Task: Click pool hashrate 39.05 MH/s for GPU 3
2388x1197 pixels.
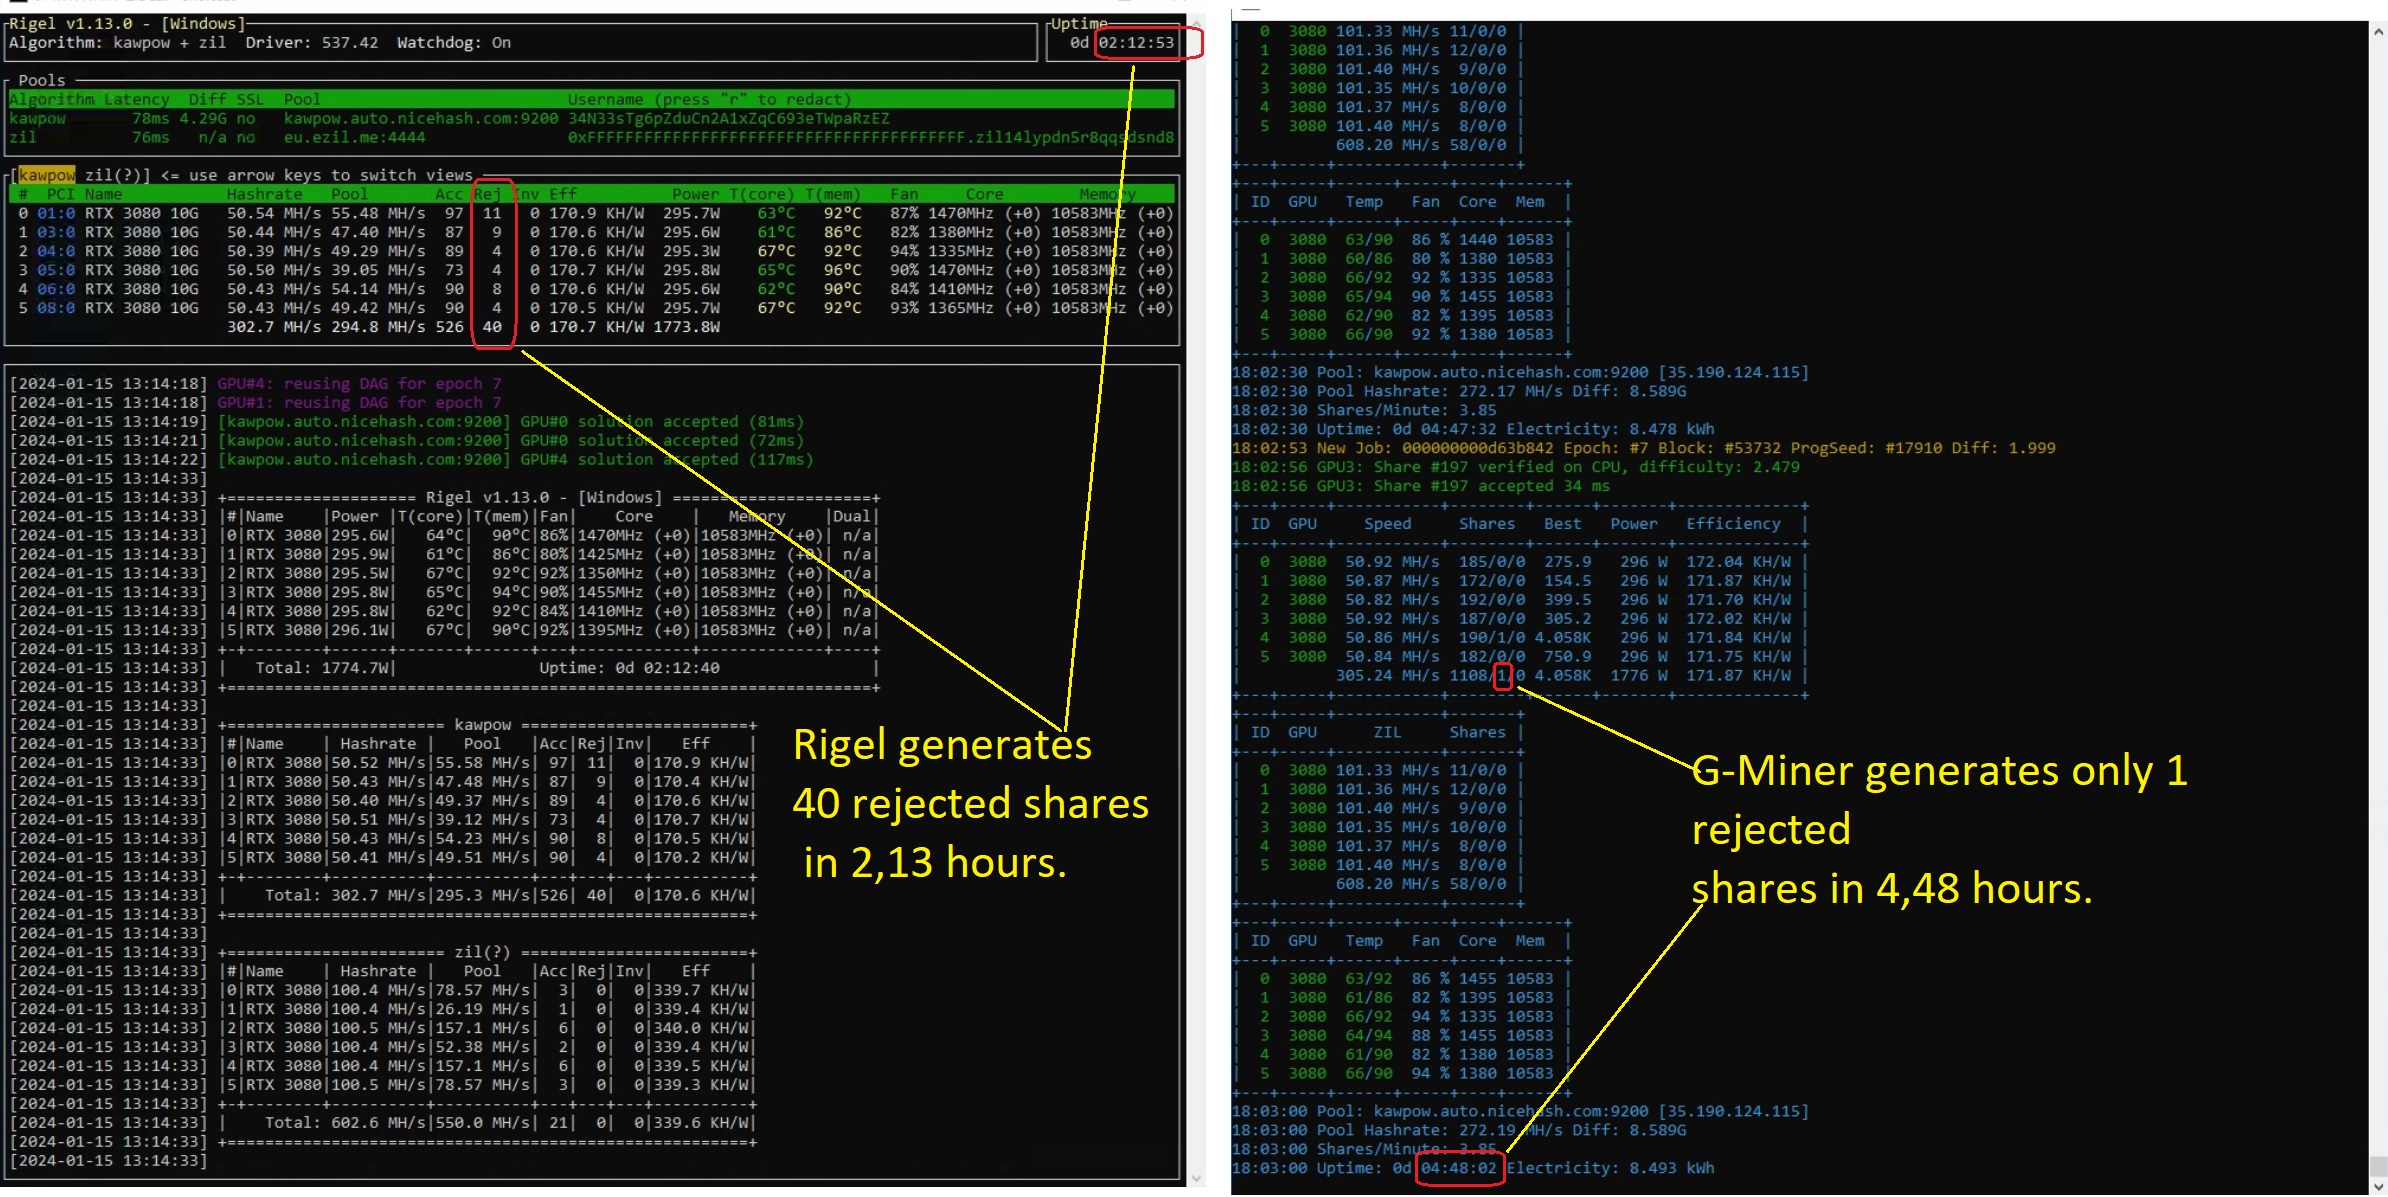Action: (378, 271)
